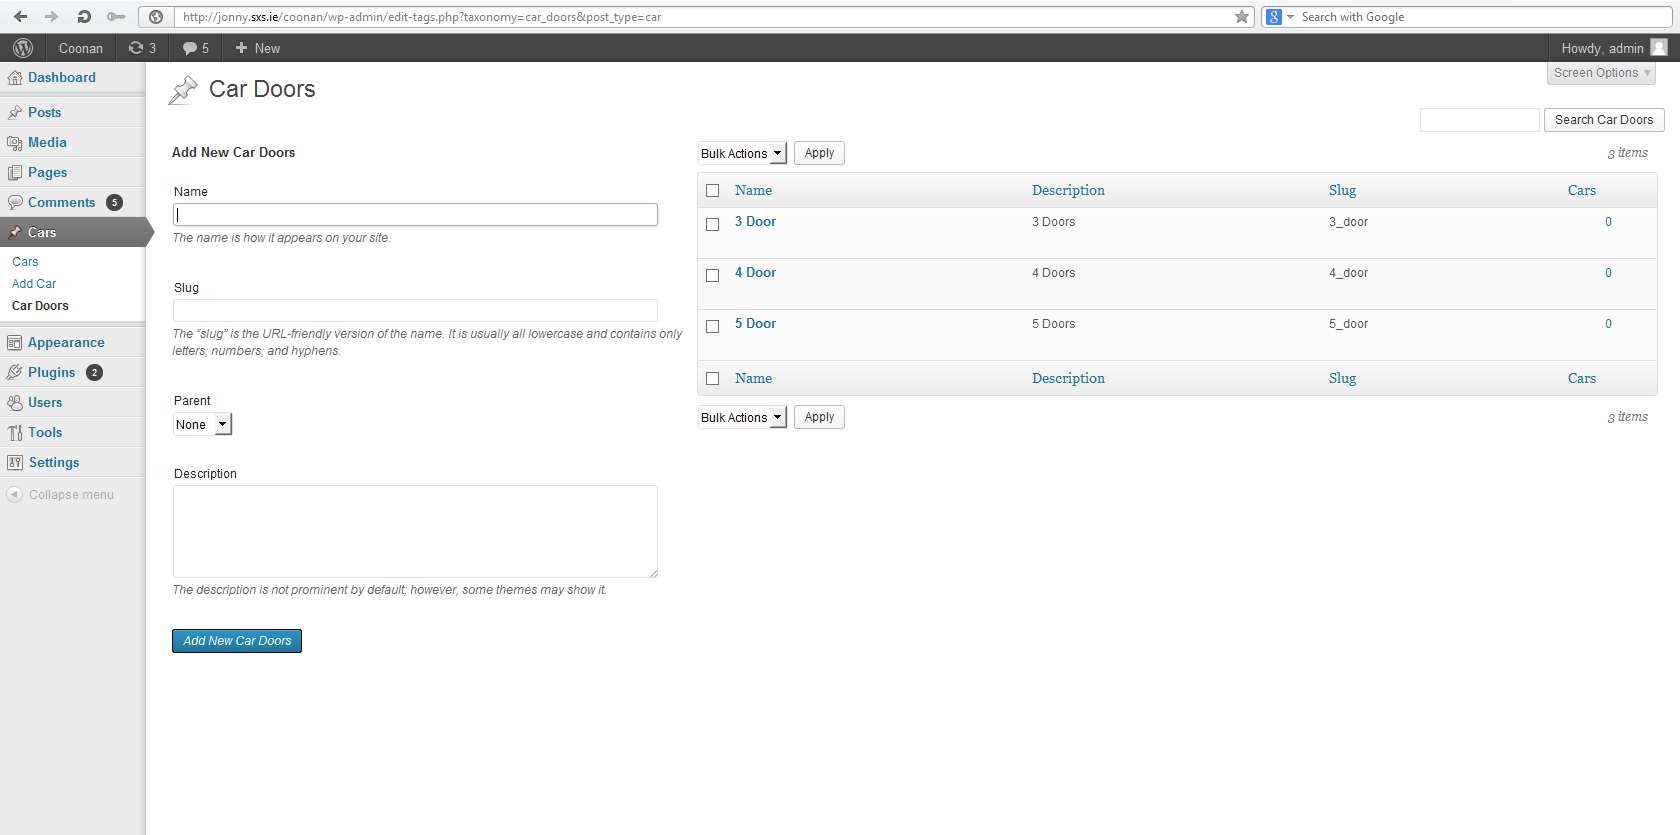The width and height of the screenshot is (1680, 835).
Task: Open the top Bulk Actions dropdown
Action: click(742, 153)
